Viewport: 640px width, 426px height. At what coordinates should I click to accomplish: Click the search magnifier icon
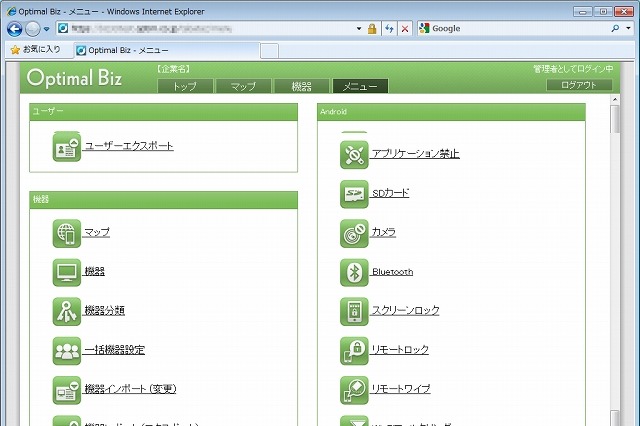[x=615, y=28]
